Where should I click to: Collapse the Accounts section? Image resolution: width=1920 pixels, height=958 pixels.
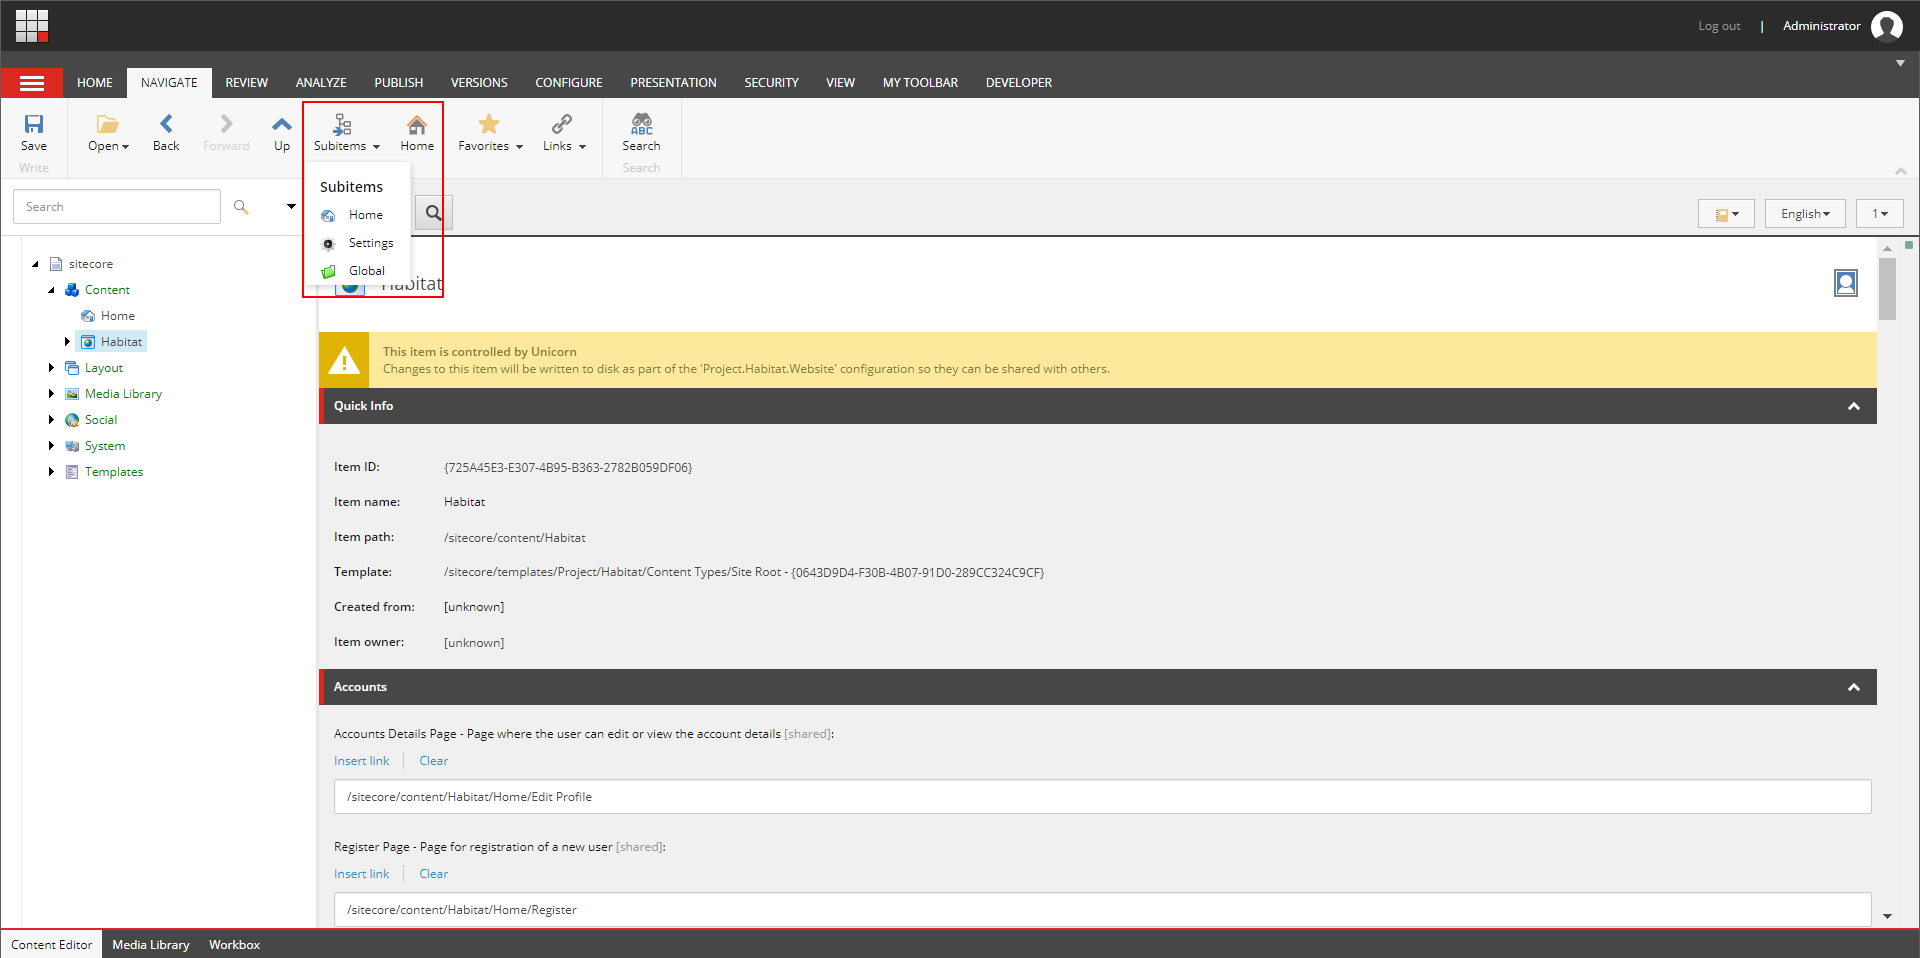click(x=1853, y=687)
